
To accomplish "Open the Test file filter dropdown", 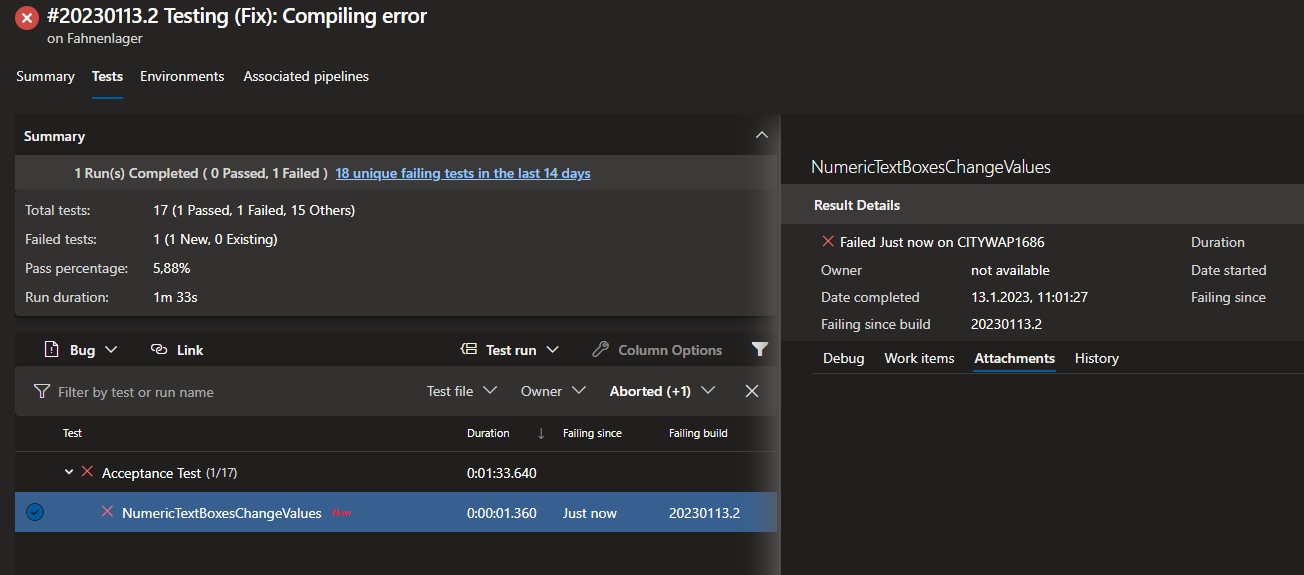I will click(x=461, y=391).
